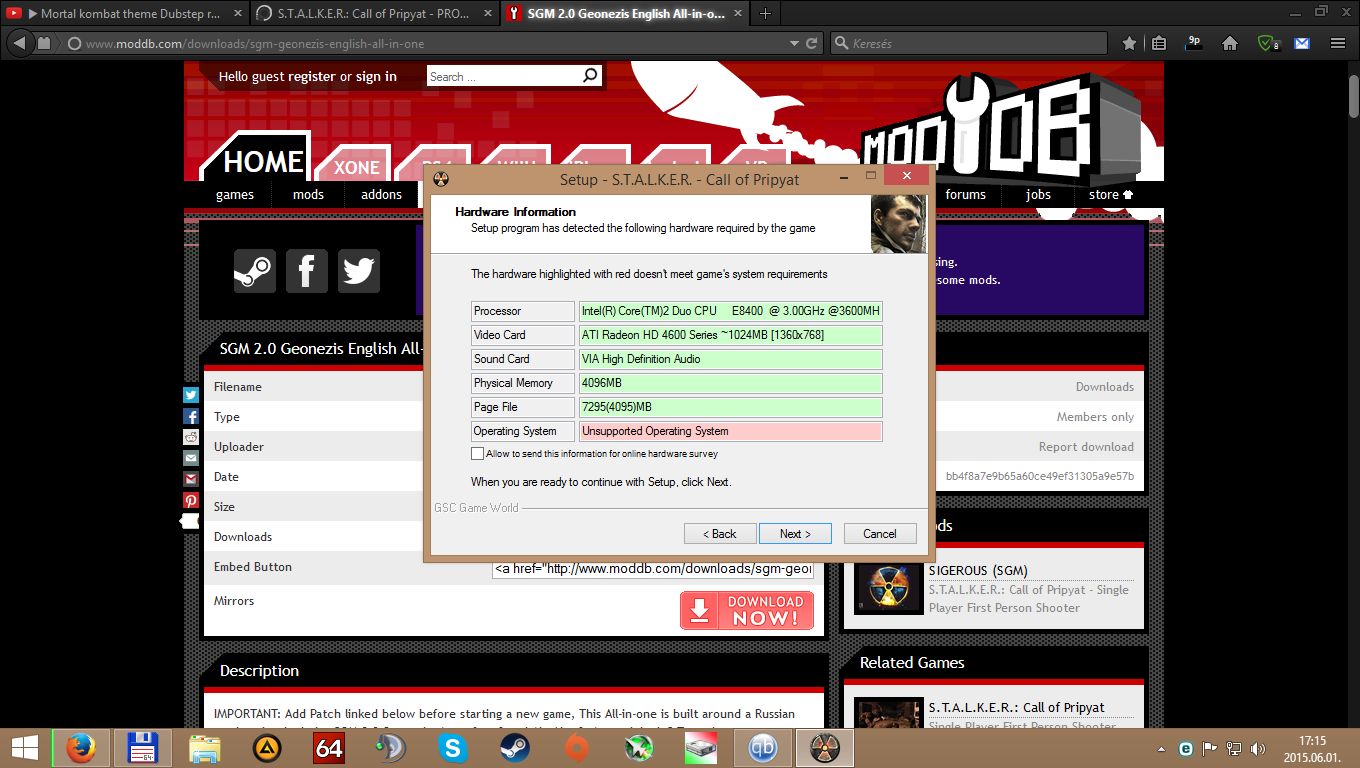The height and width of the screenshot is (768, 1360).
Task: Share via the Facebook icon in the left sidebar
Action: [x=191, y=416]
